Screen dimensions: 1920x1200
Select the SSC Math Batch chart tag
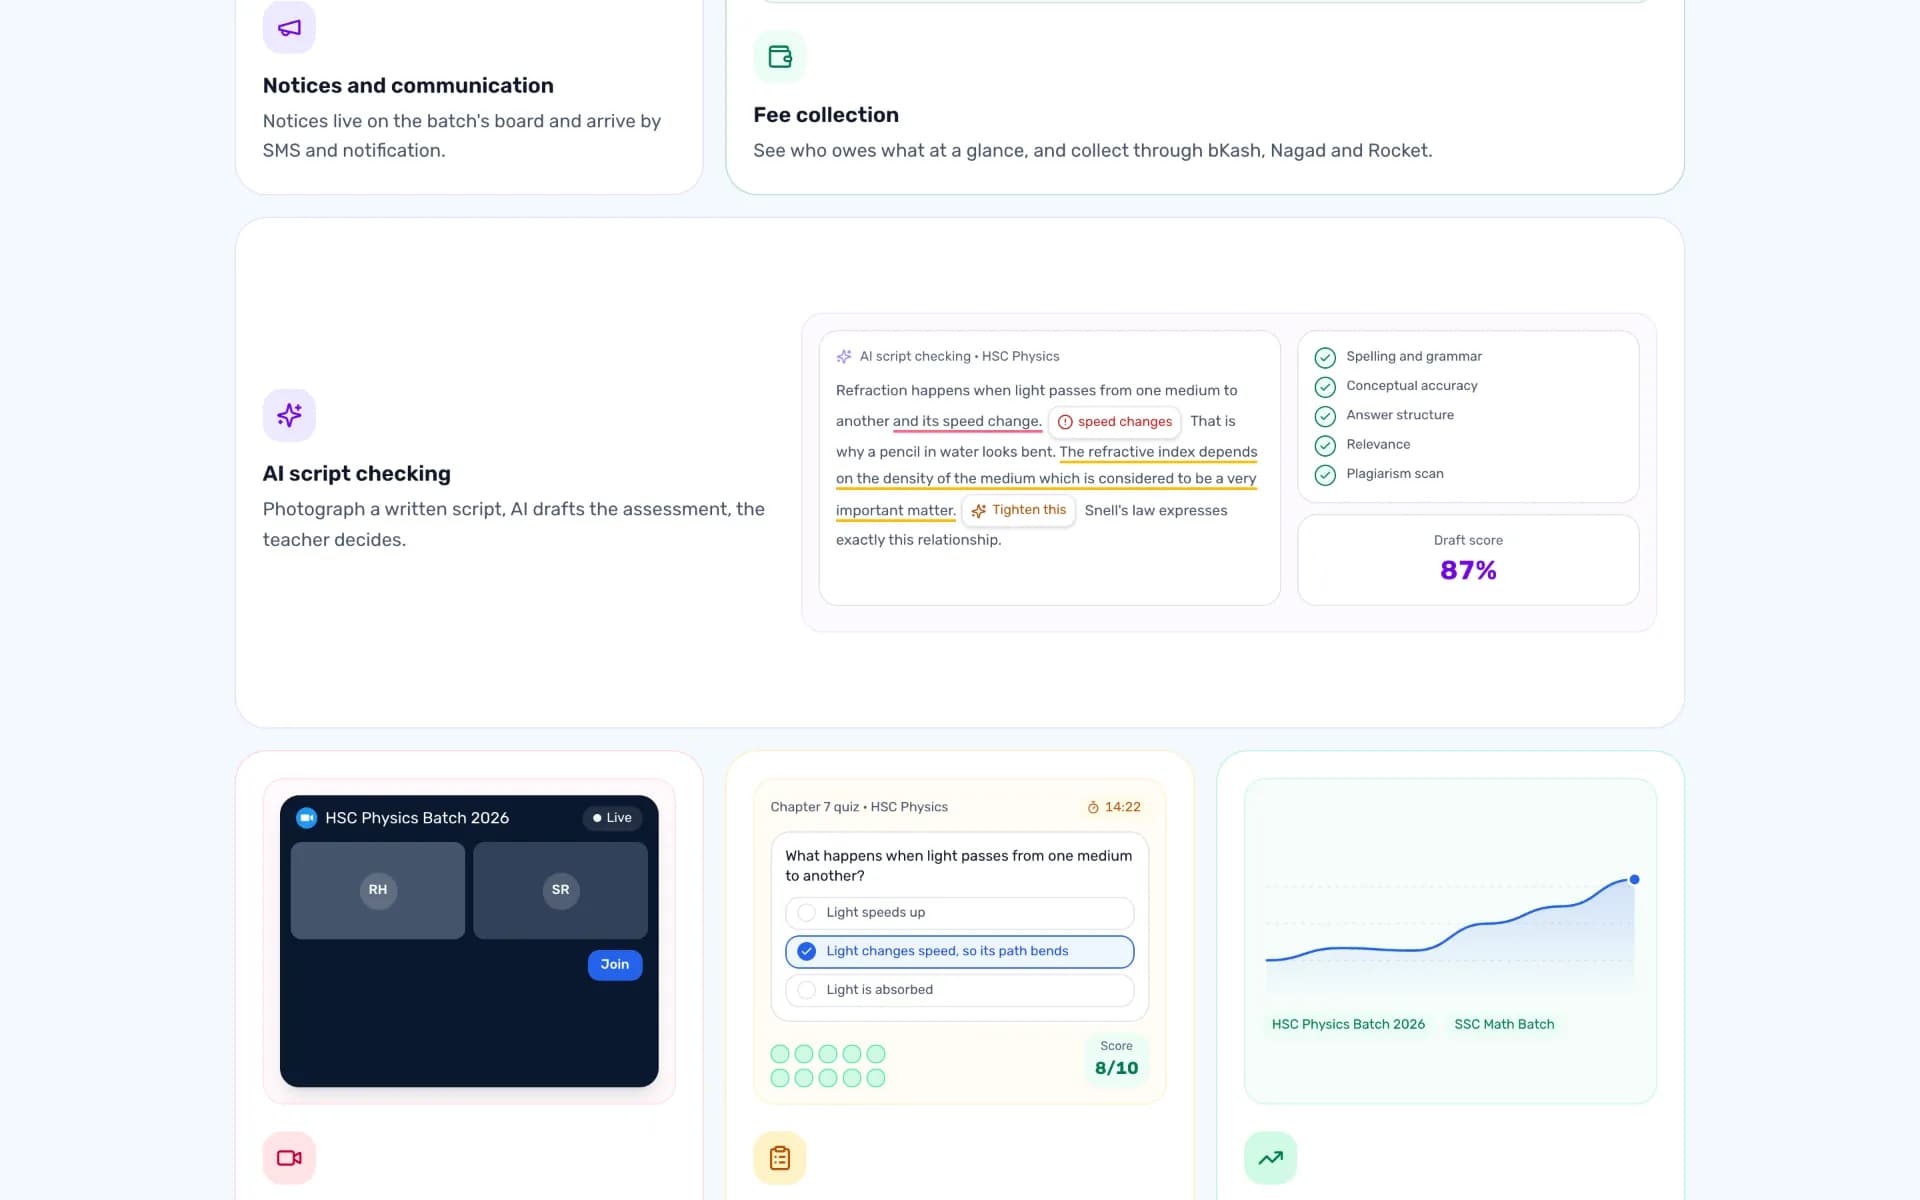click(x=1504, y=1024)
